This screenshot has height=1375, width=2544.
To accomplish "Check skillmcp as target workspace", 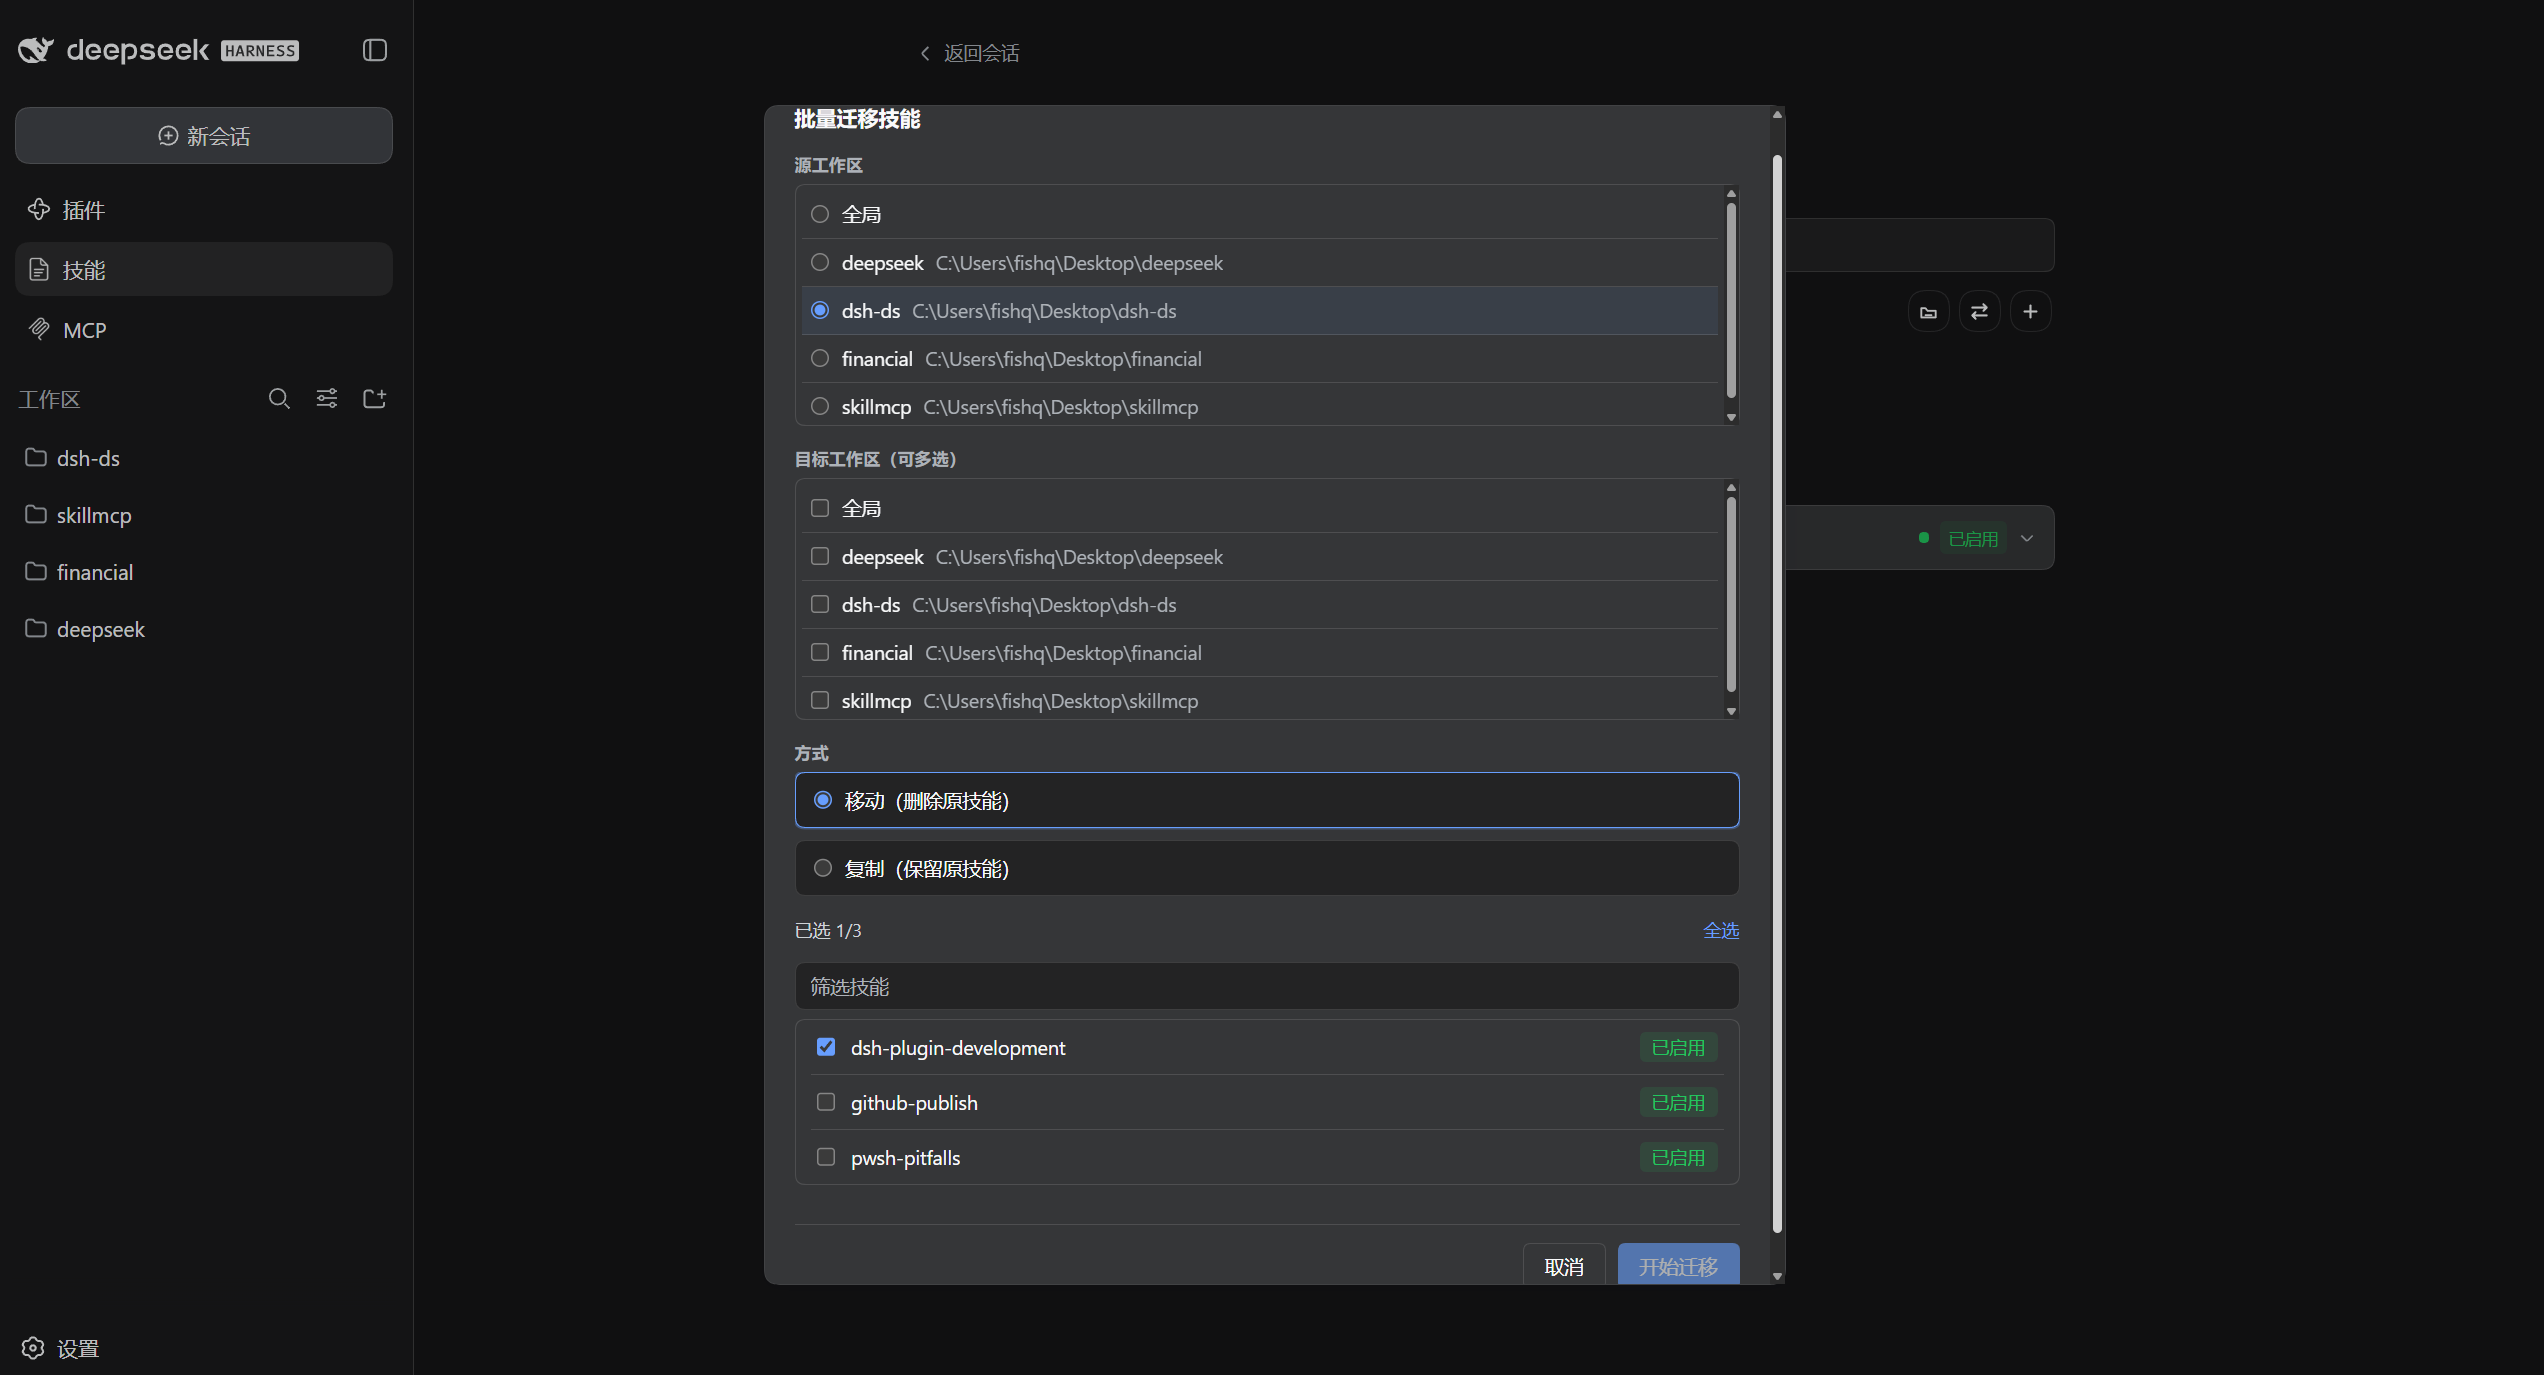I will click(1260, 699).
